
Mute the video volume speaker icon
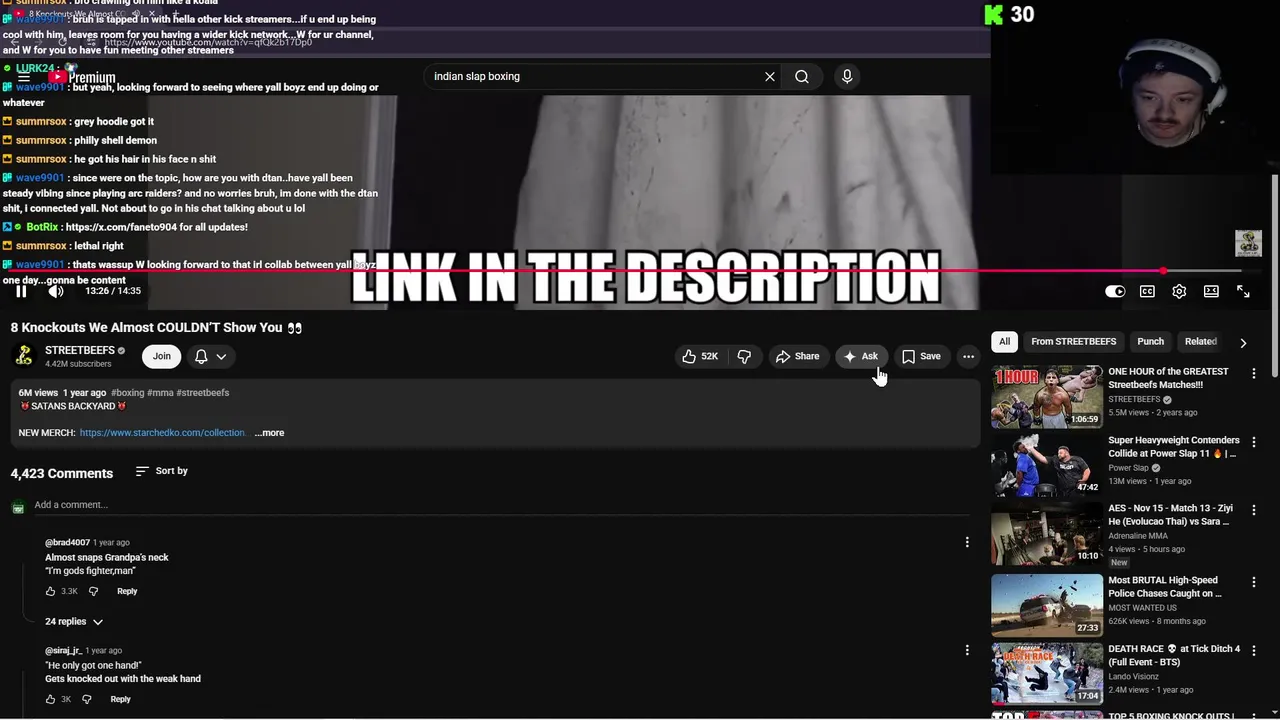56,291
